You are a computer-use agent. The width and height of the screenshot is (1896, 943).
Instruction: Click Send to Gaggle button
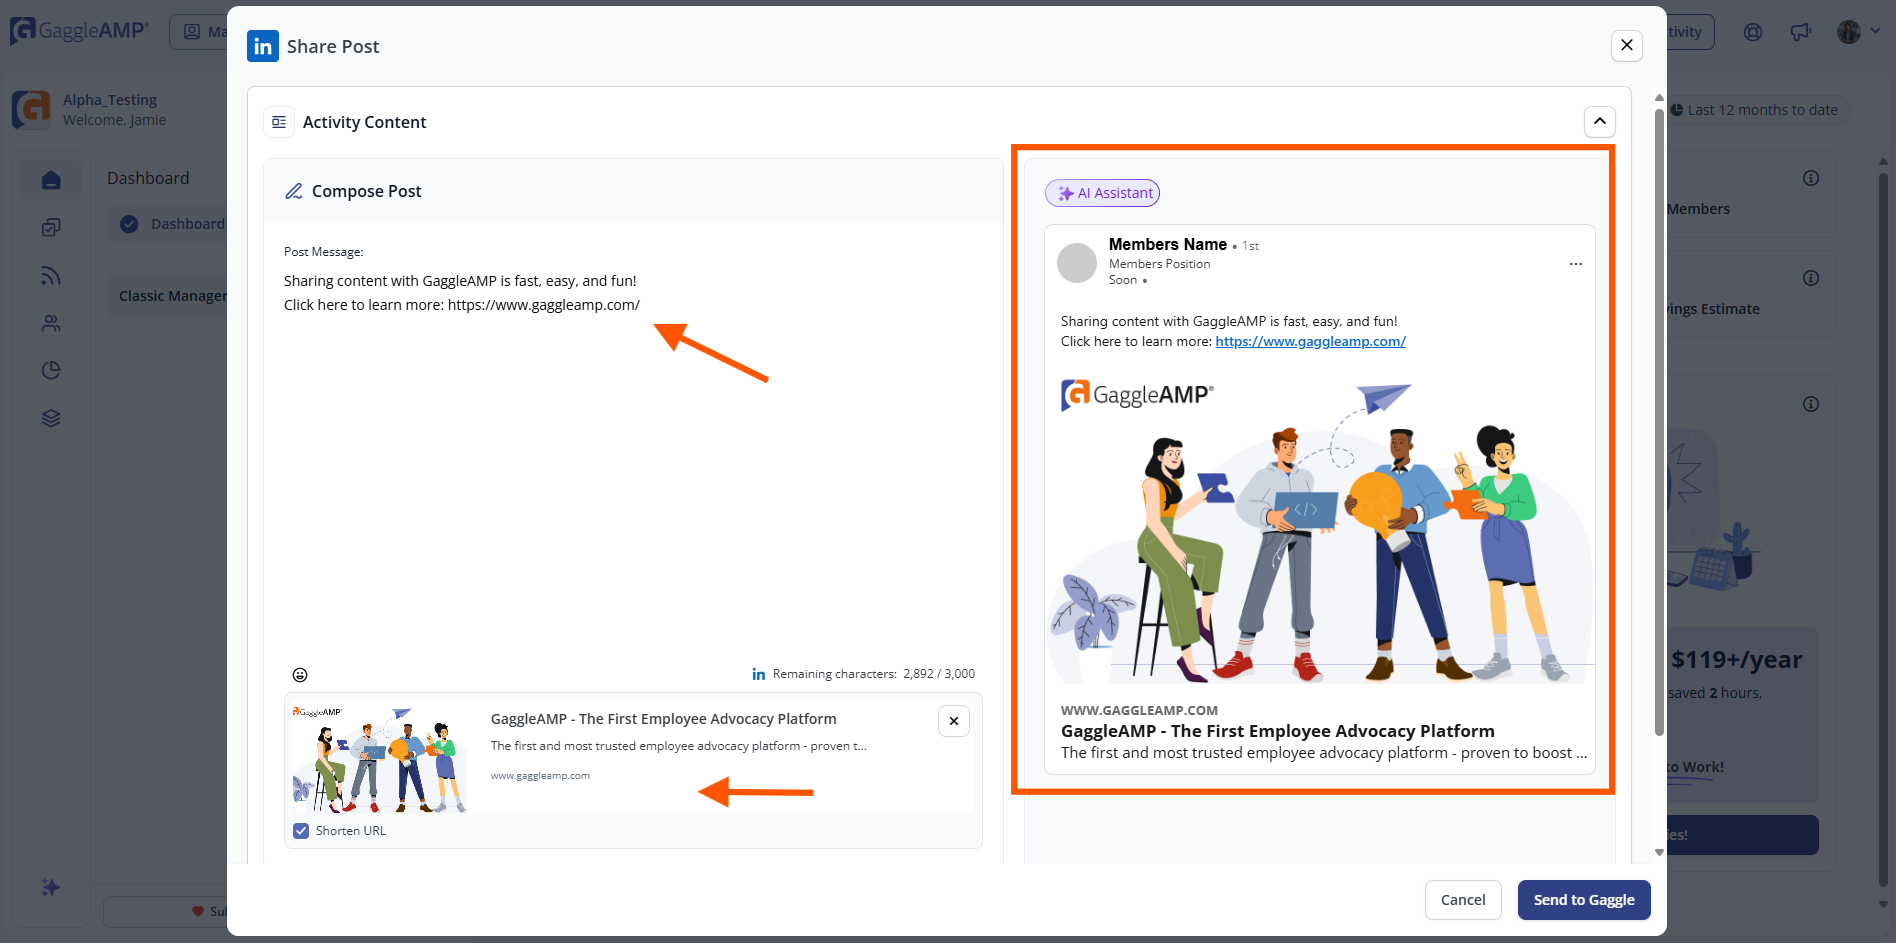(1584, 900)
